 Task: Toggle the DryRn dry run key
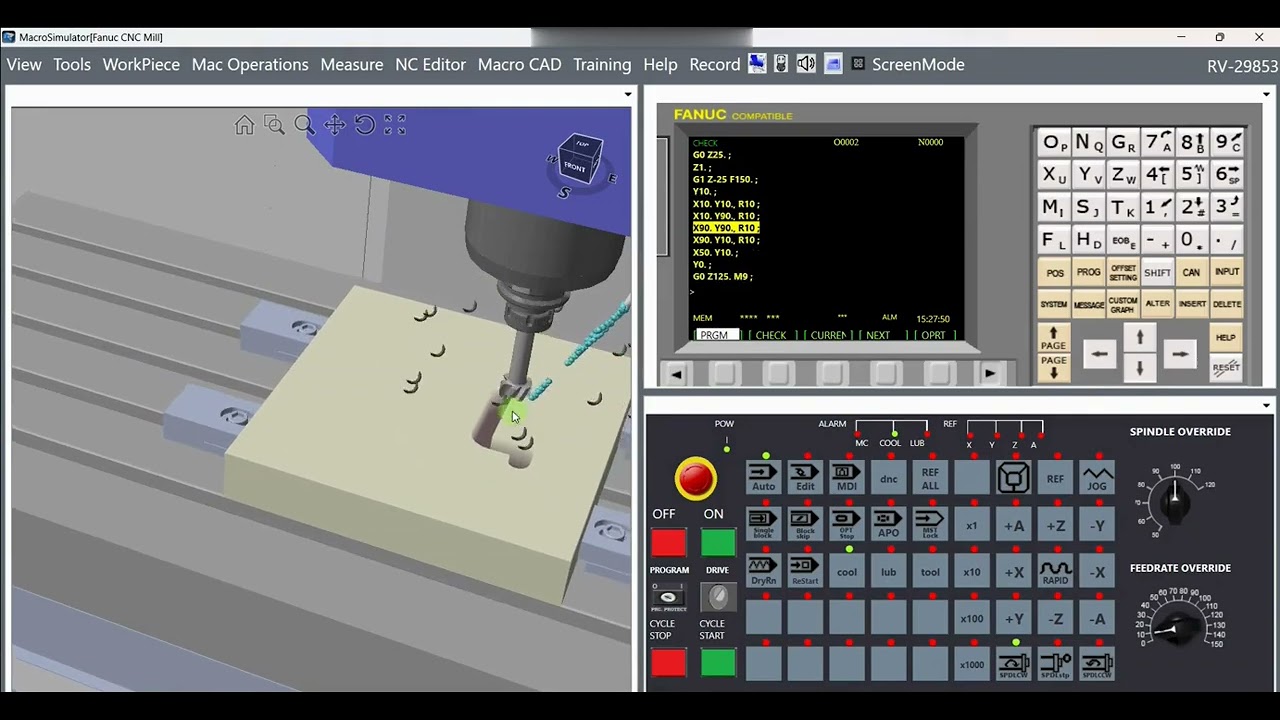(x=763, y=572)
